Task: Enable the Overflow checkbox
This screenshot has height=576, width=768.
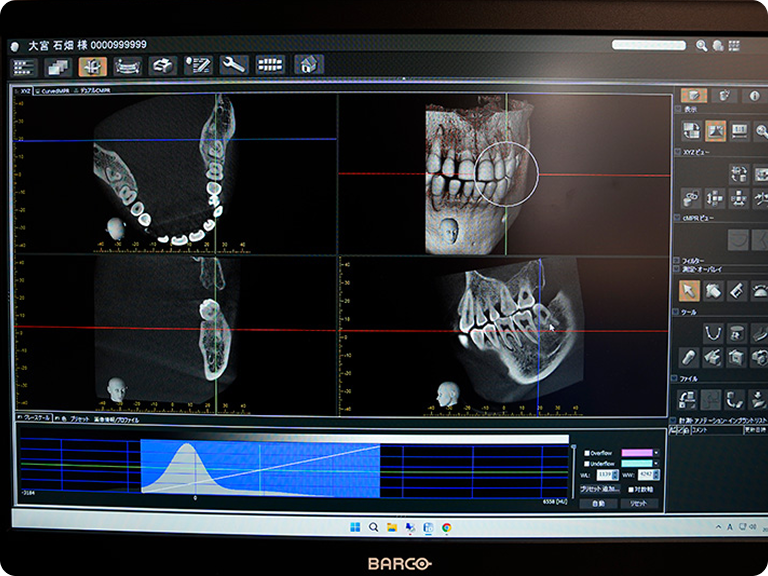Action: pyautogui.click(x=586, y=452)
